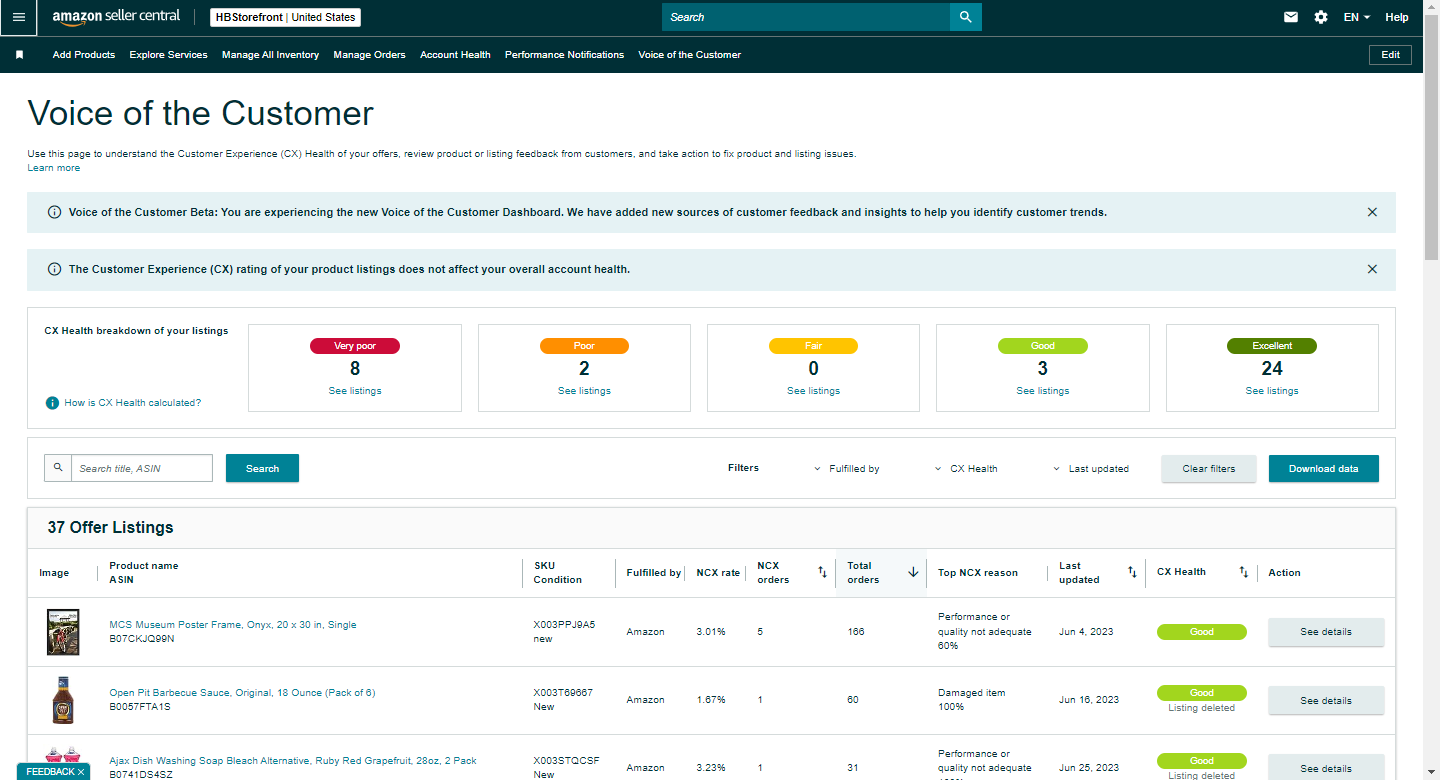Close the Feedback tab
The width and height of the screenshot is (1440, 780).
click(81, 772)
